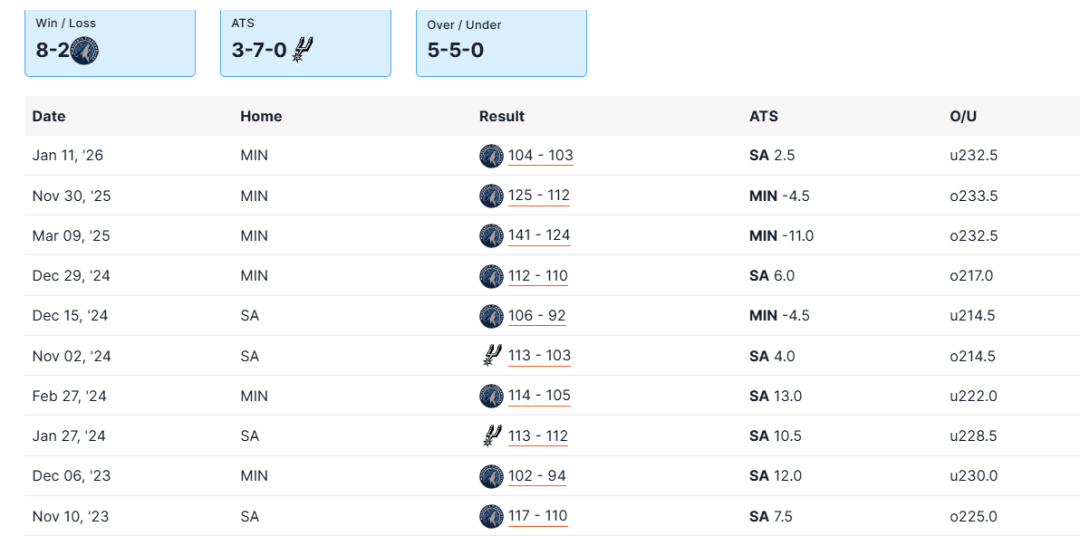Click Spurs logo beside 113 - 112 score

point(491,436)
